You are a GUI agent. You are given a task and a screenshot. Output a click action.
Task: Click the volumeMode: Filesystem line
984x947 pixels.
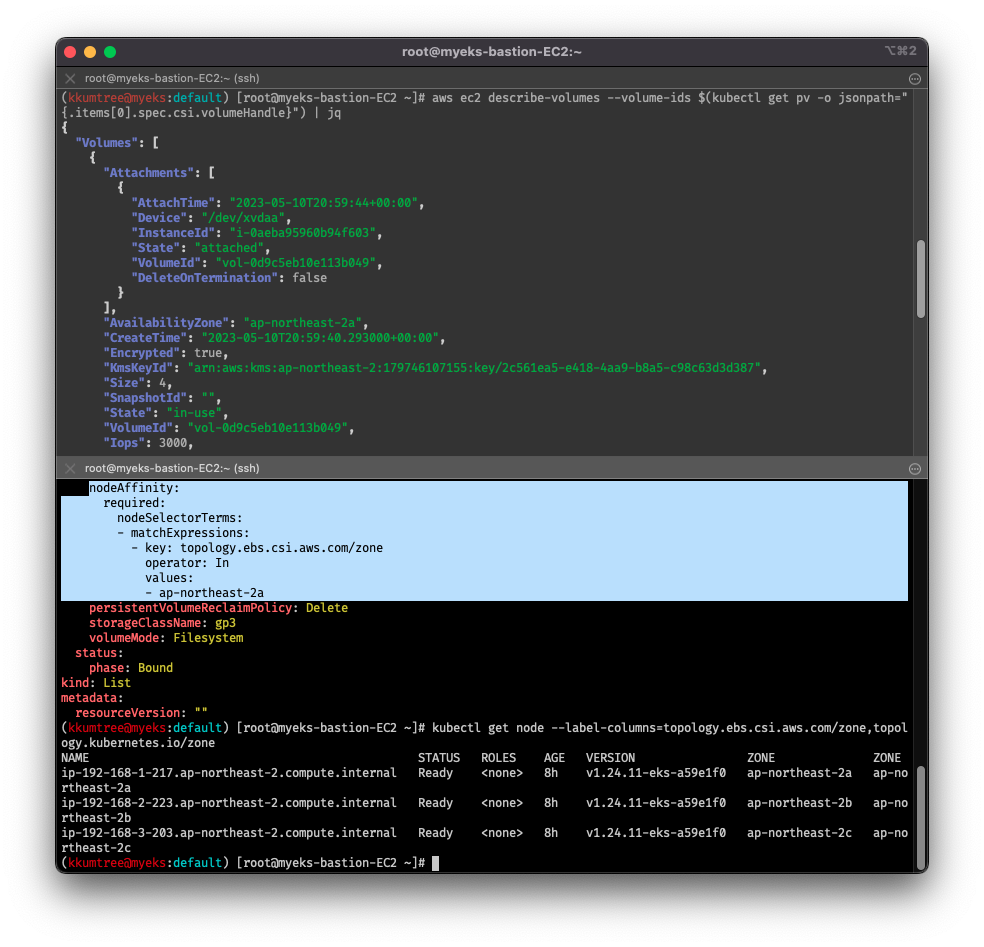coord(166,639)
